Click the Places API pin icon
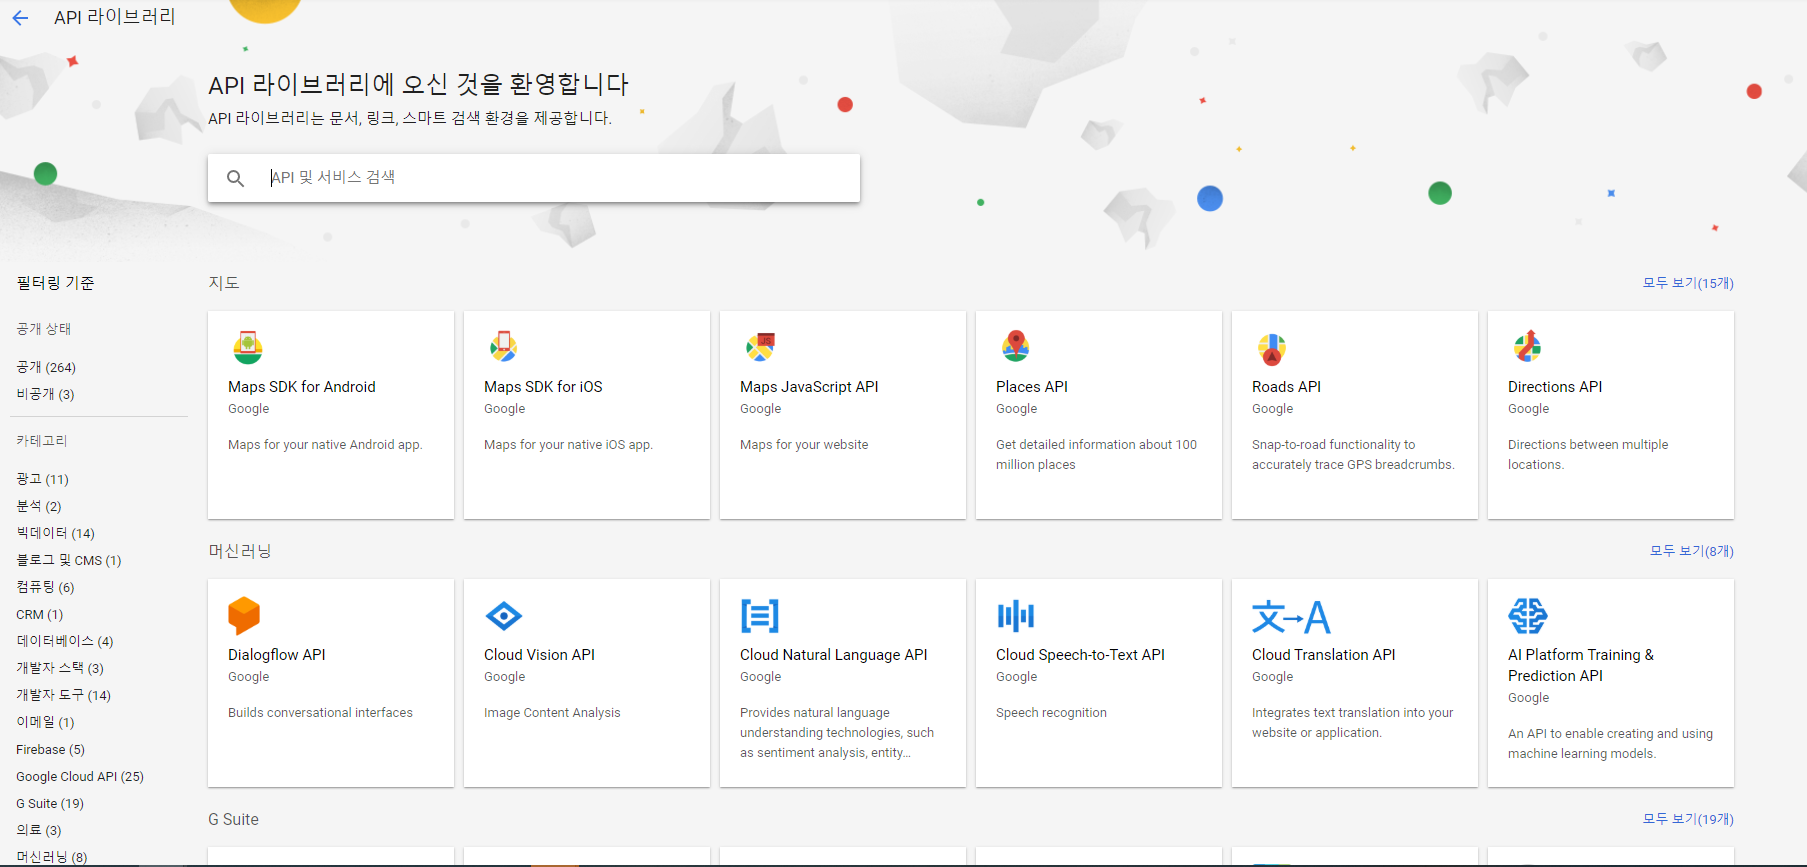 1015,346
